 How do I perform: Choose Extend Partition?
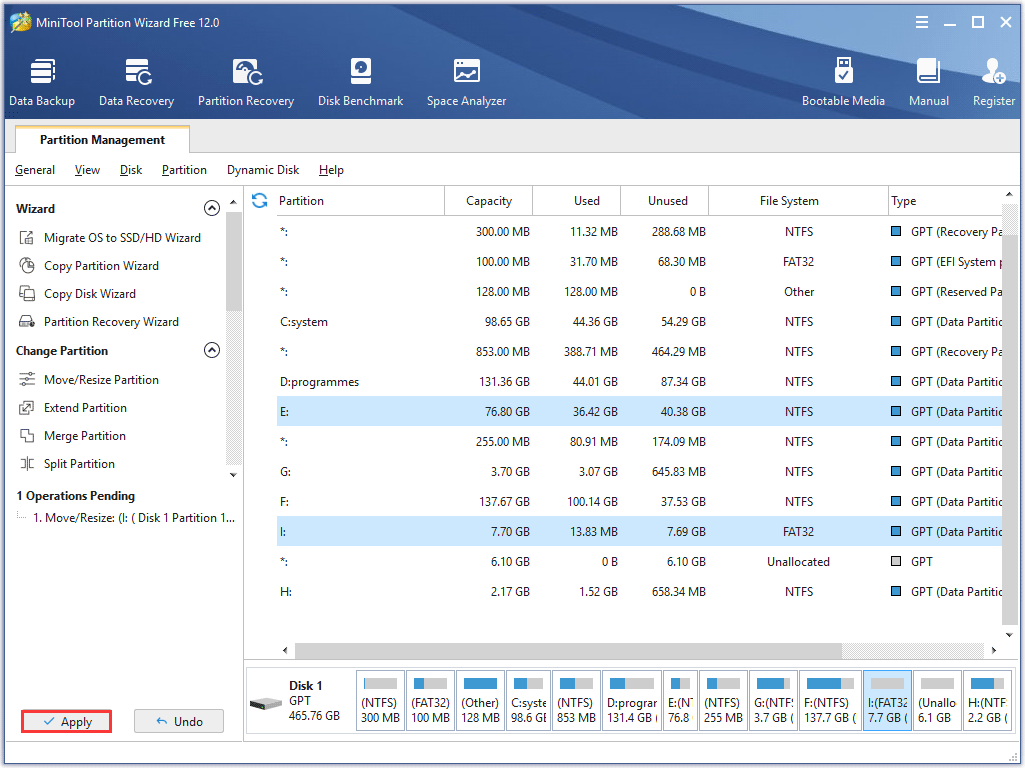pyautogui.click(x=73, y=408)
